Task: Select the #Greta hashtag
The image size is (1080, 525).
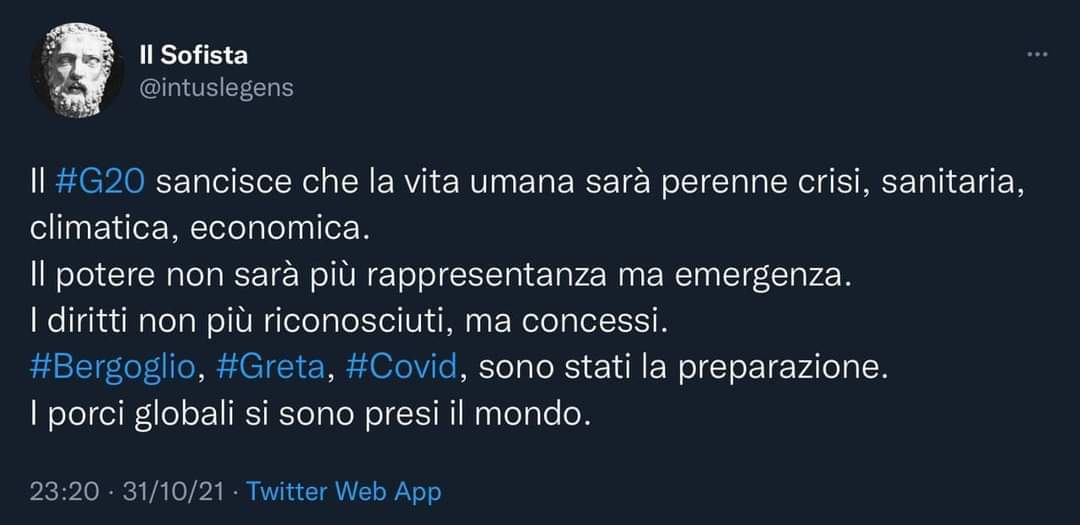Action: coord(270,369)
